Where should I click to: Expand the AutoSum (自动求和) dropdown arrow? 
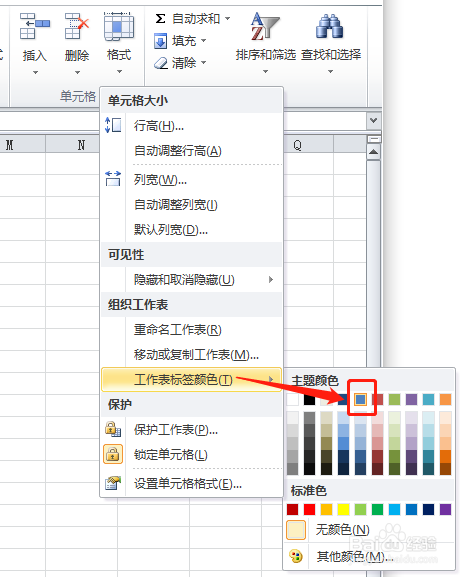(228, 18)
